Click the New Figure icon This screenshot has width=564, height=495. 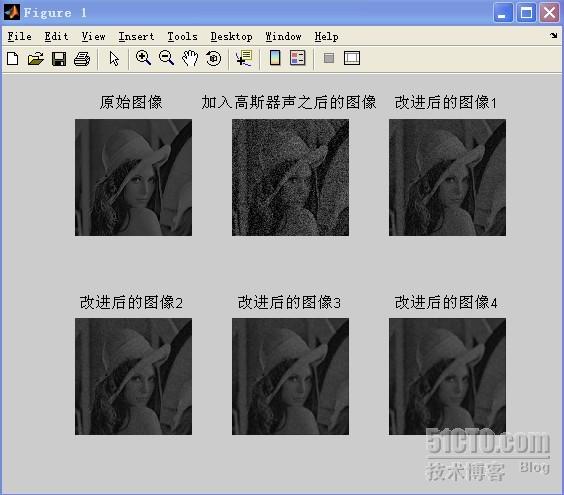click(13, 58)
